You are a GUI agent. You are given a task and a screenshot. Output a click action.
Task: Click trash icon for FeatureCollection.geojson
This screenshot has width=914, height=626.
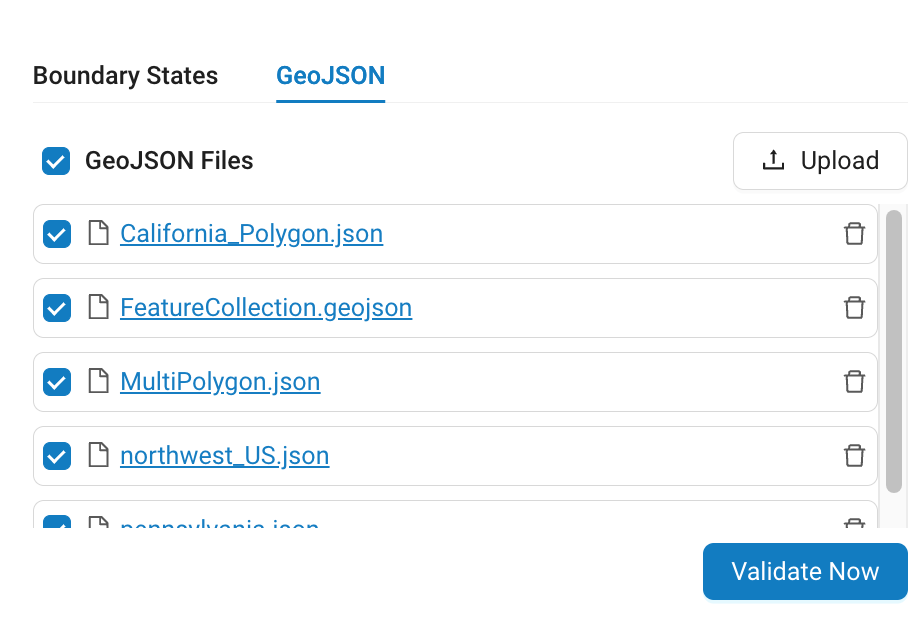[854, 308]
